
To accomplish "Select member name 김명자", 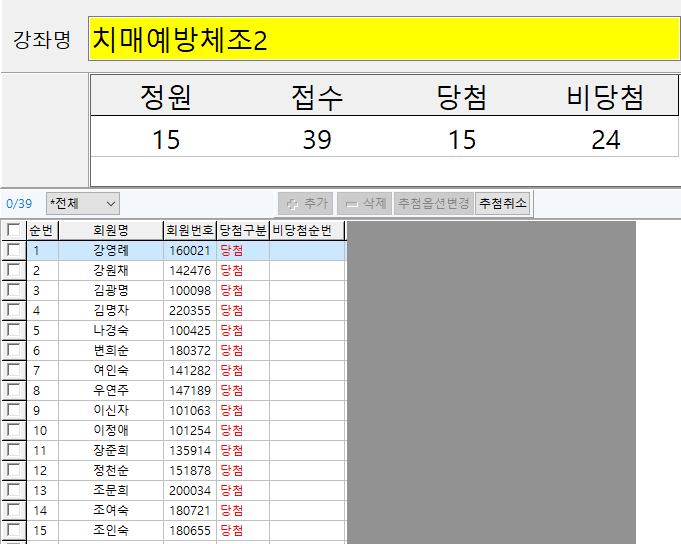I will pyautogui.click(x=111, y=310).
